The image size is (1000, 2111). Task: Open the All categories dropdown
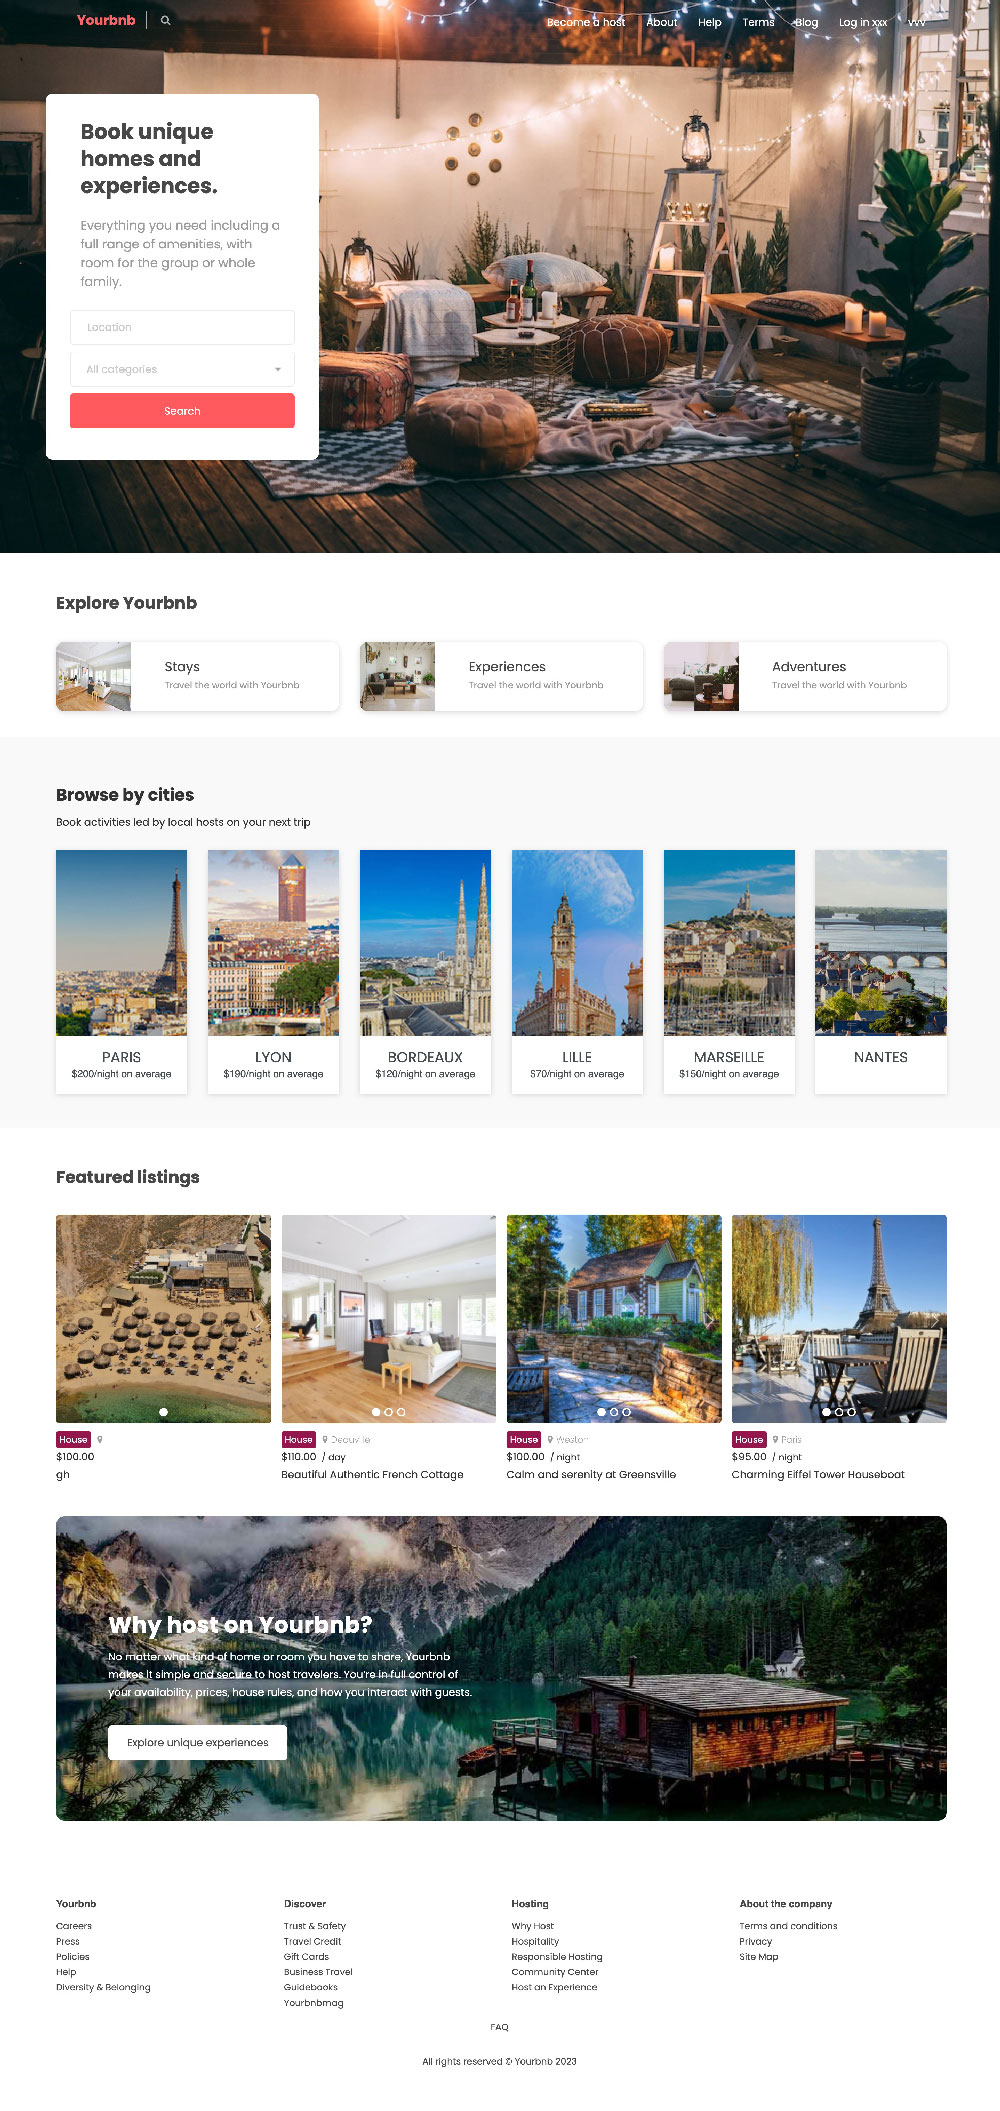click(x=182, y=369)
